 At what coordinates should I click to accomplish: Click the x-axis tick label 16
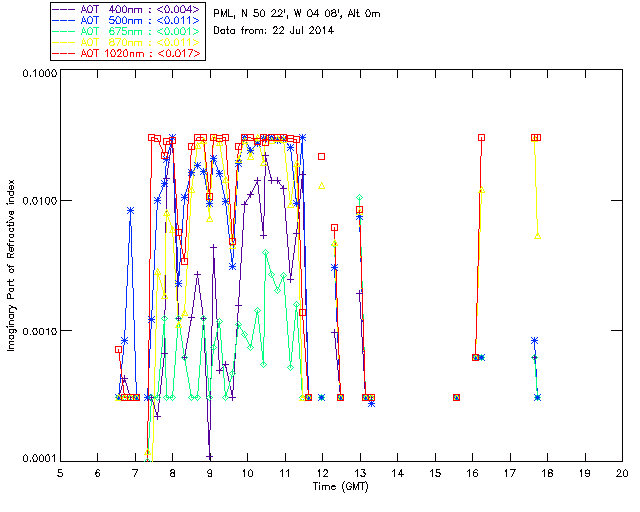(472, 473)
